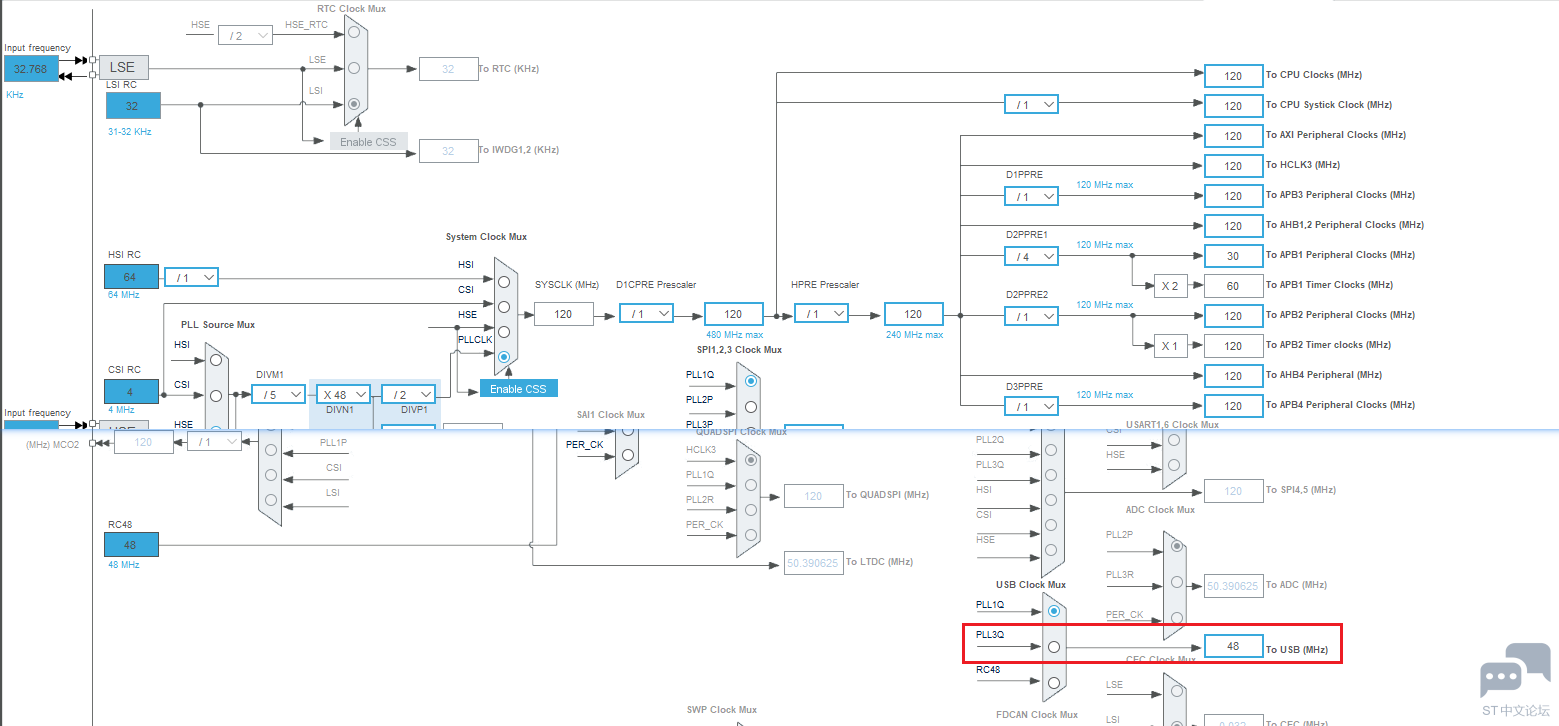This screenshot has height=726, width=1559.
Task: Select PLLCLK in System Clock Mux
Action: [503, 357]
